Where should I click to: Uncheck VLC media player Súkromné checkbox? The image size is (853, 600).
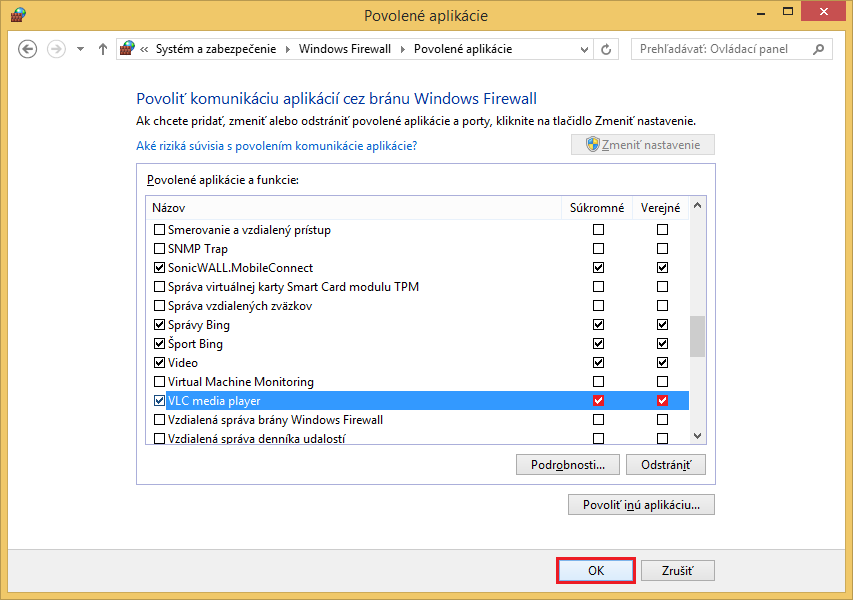coord(598,401)
